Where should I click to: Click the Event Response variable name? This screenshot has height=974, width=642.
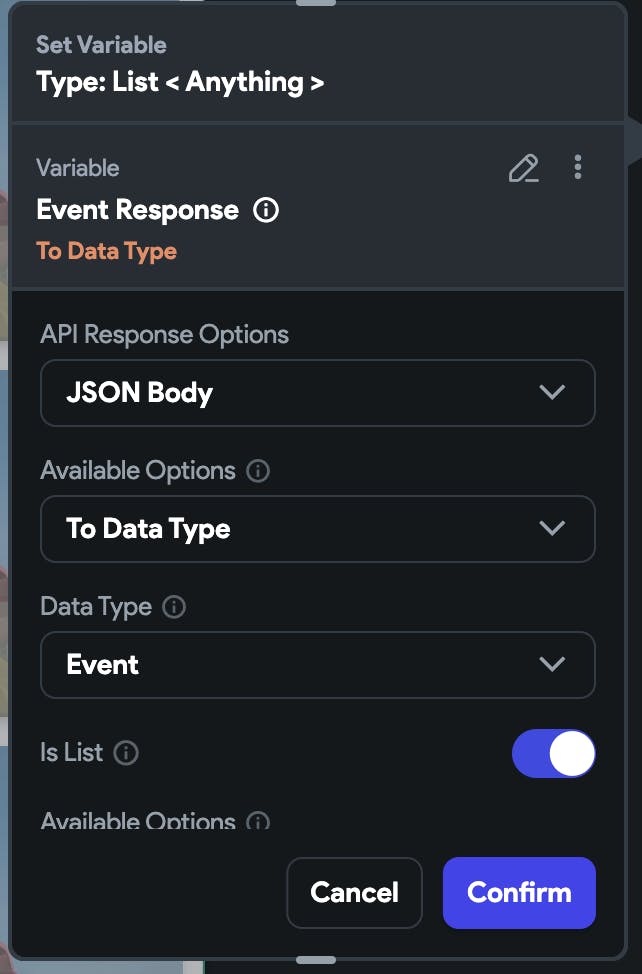tap(137, 210)
